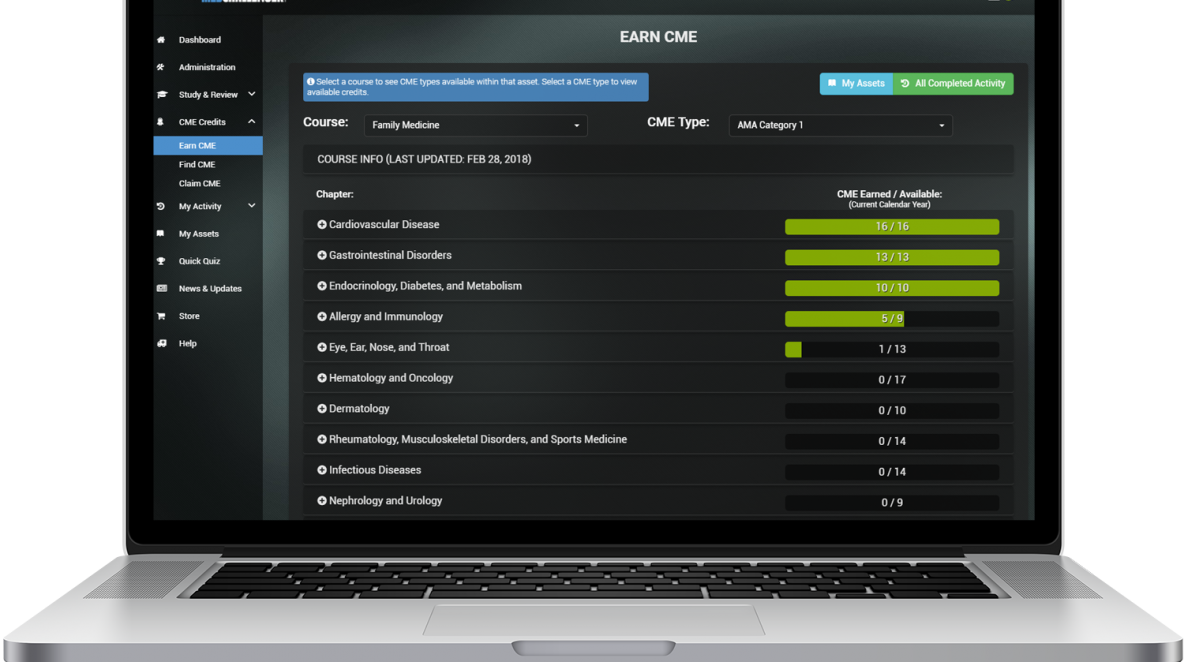Click the info icon in the blue notice

coord(310,82)
